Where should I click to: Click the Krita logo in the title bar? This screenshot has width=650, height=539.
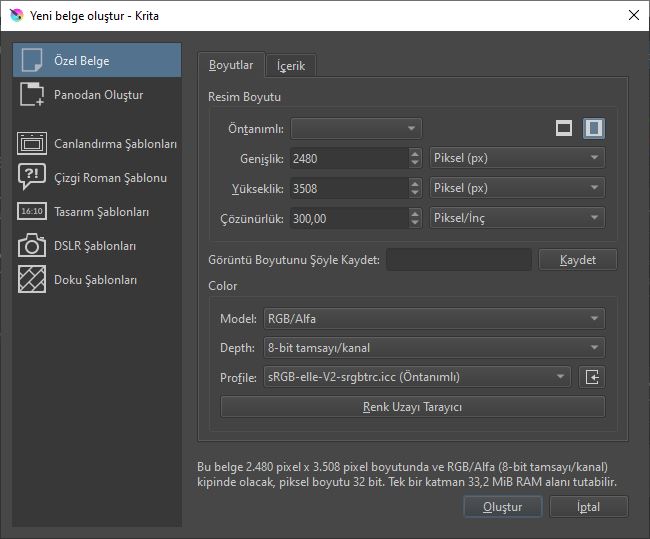pyautogui.click(x=17, y=15)
